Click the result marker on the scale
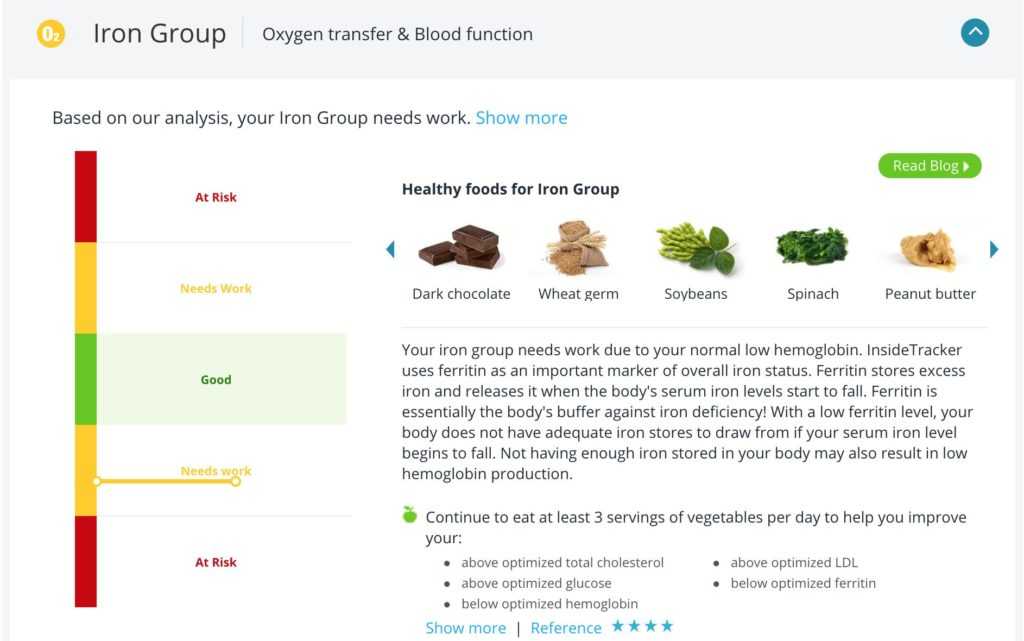1024x641 pixels. [x=235, y=481]
